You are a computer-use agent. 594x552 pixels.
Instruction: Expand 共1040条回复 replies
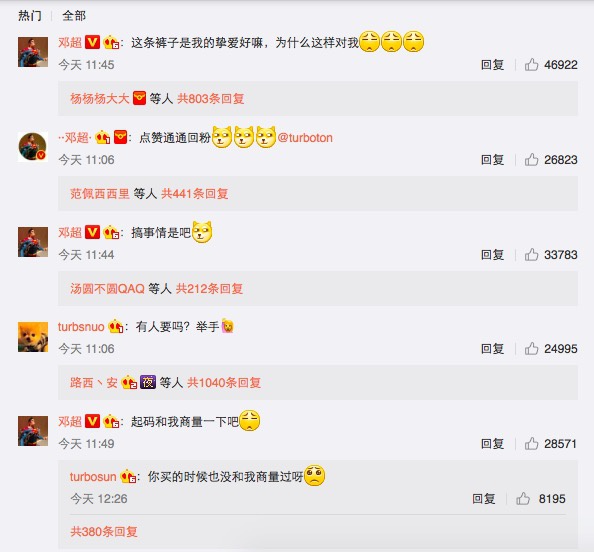point(224,382)
